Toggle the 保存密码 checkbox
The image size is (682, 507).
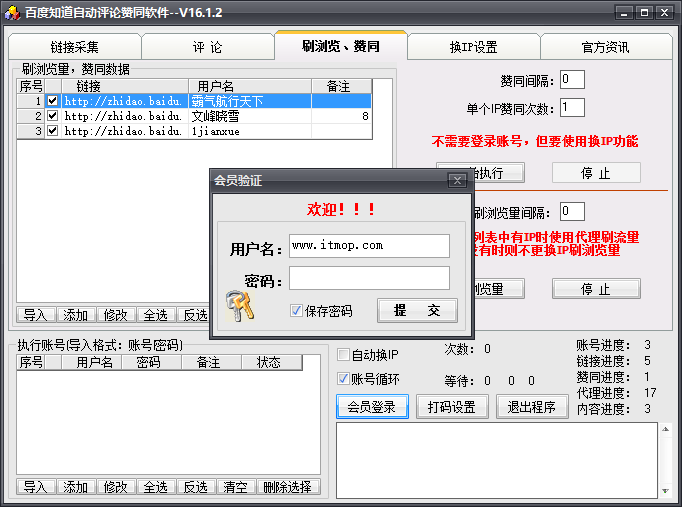296,310
